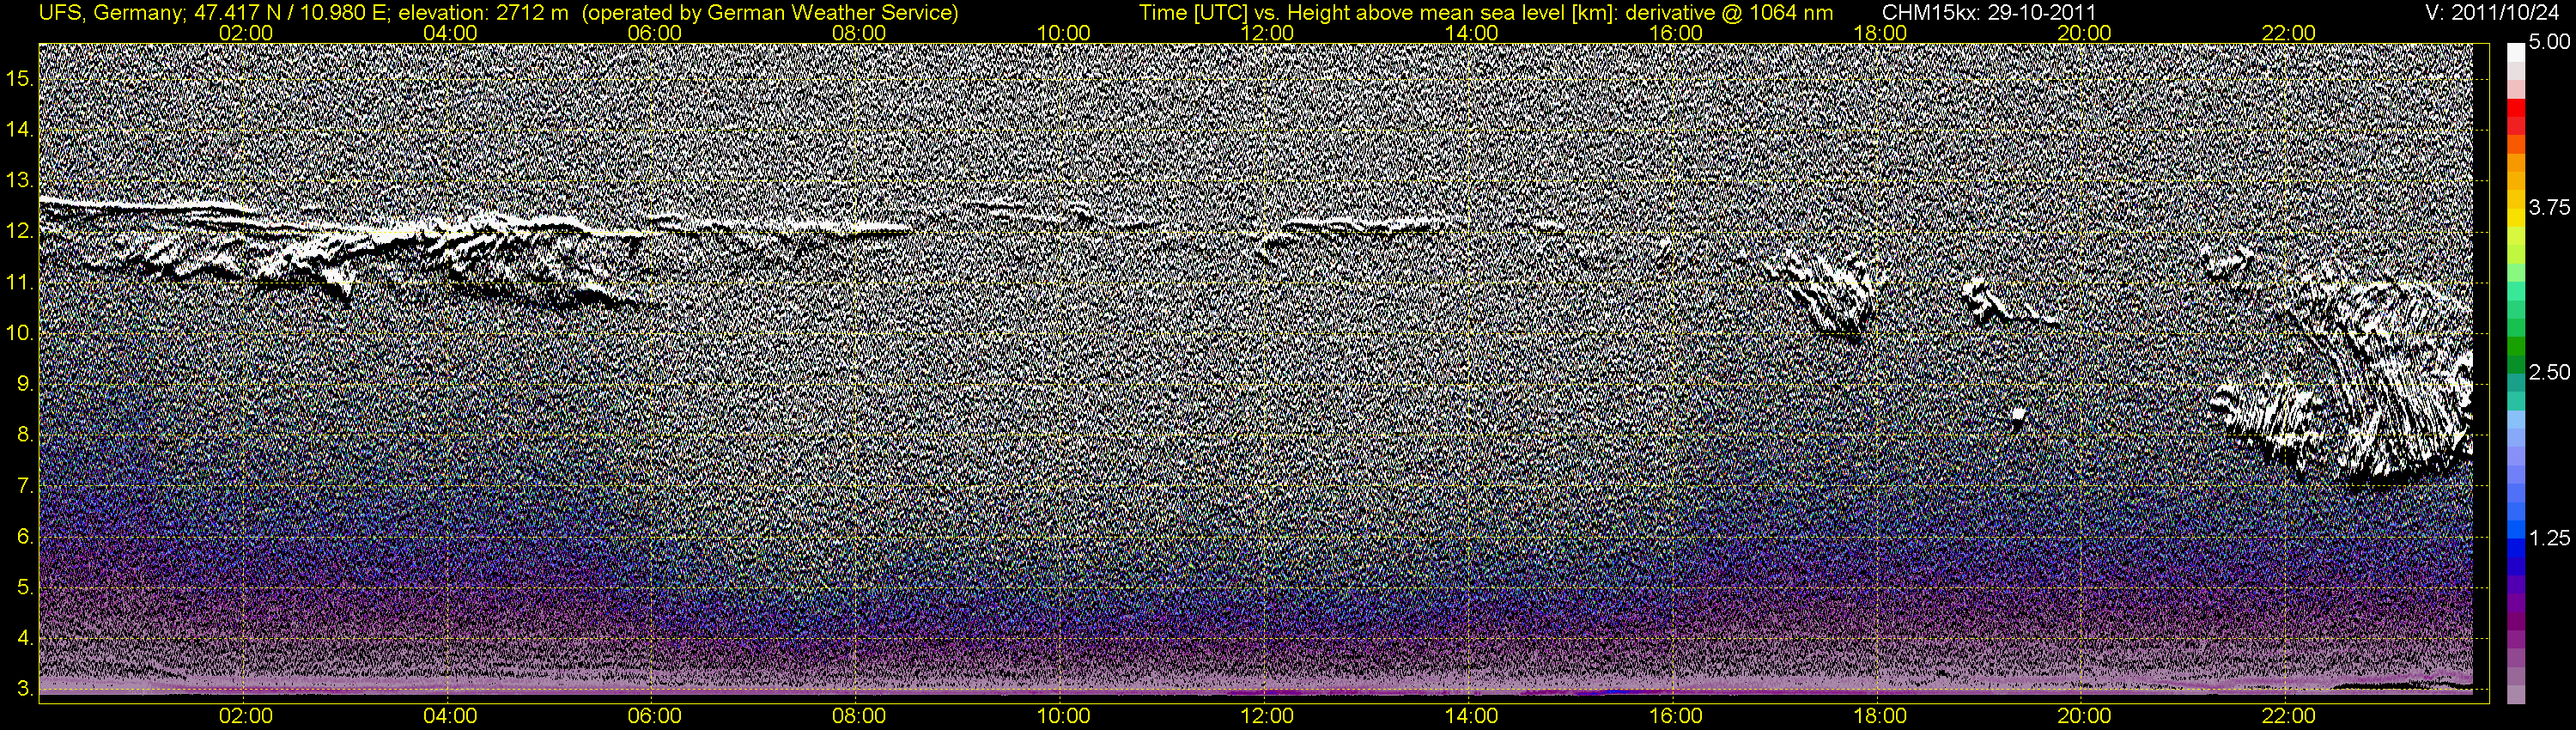Pick the 14:00 label on the top time axis

(1472, 33)
